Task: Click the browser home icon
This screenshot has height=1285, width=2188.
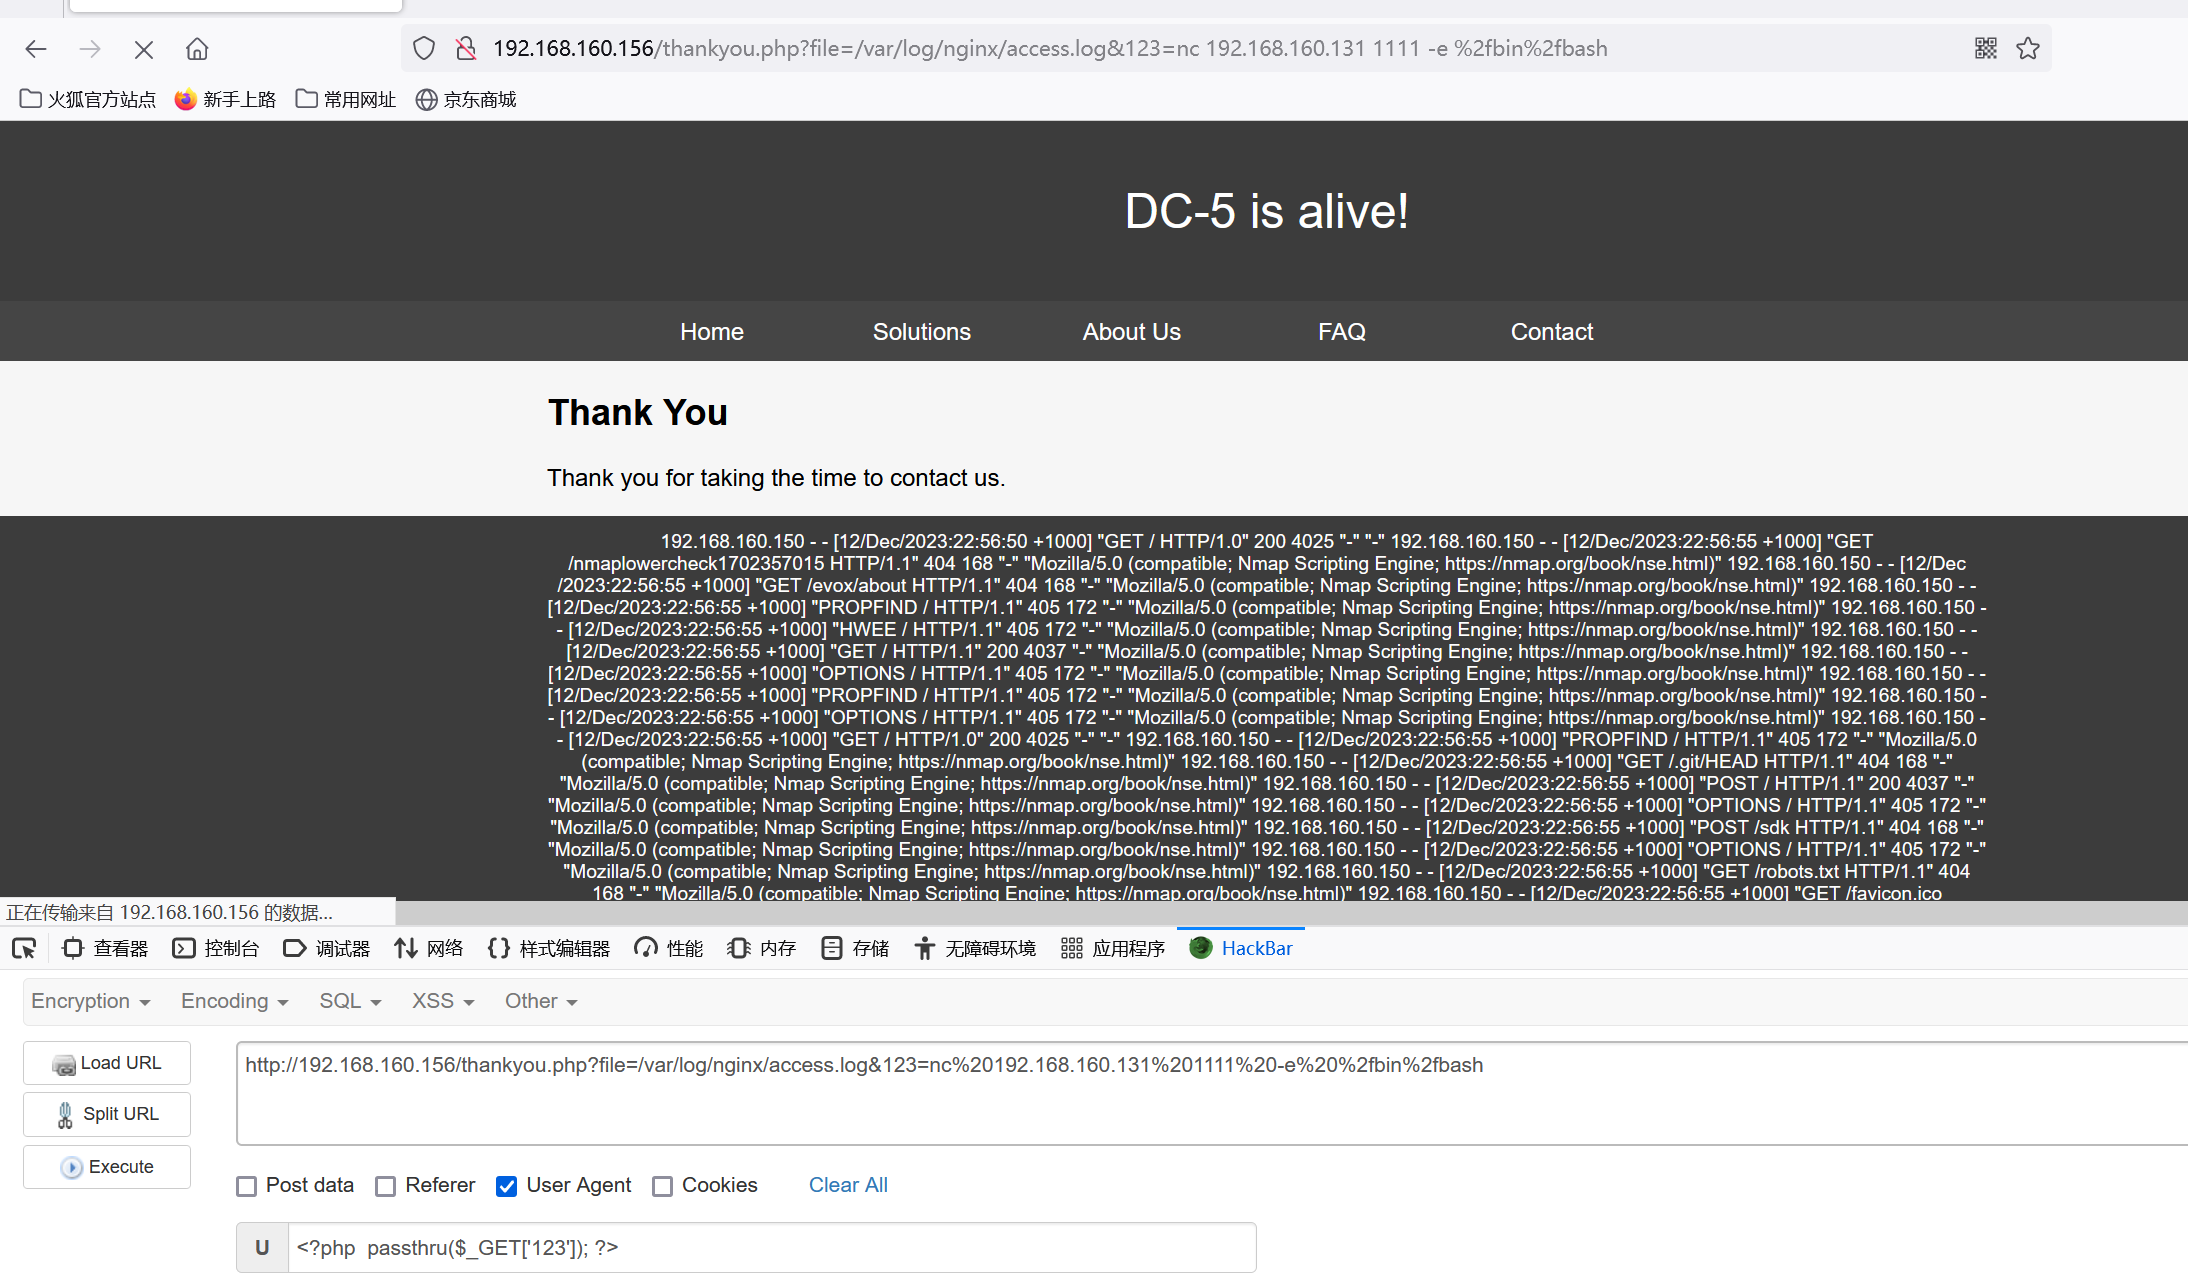Action: [x=197, y=49]
